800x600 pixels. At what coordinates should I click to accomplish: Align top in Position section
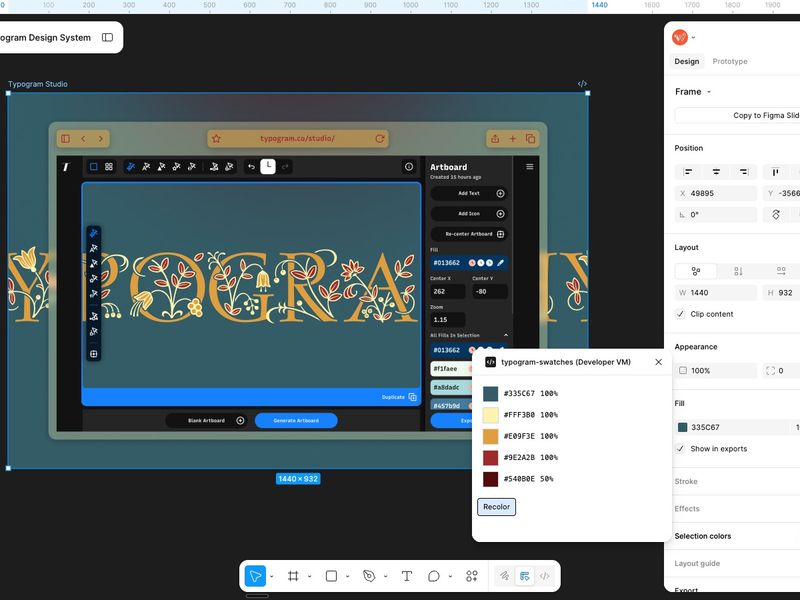tap(776, 172)
